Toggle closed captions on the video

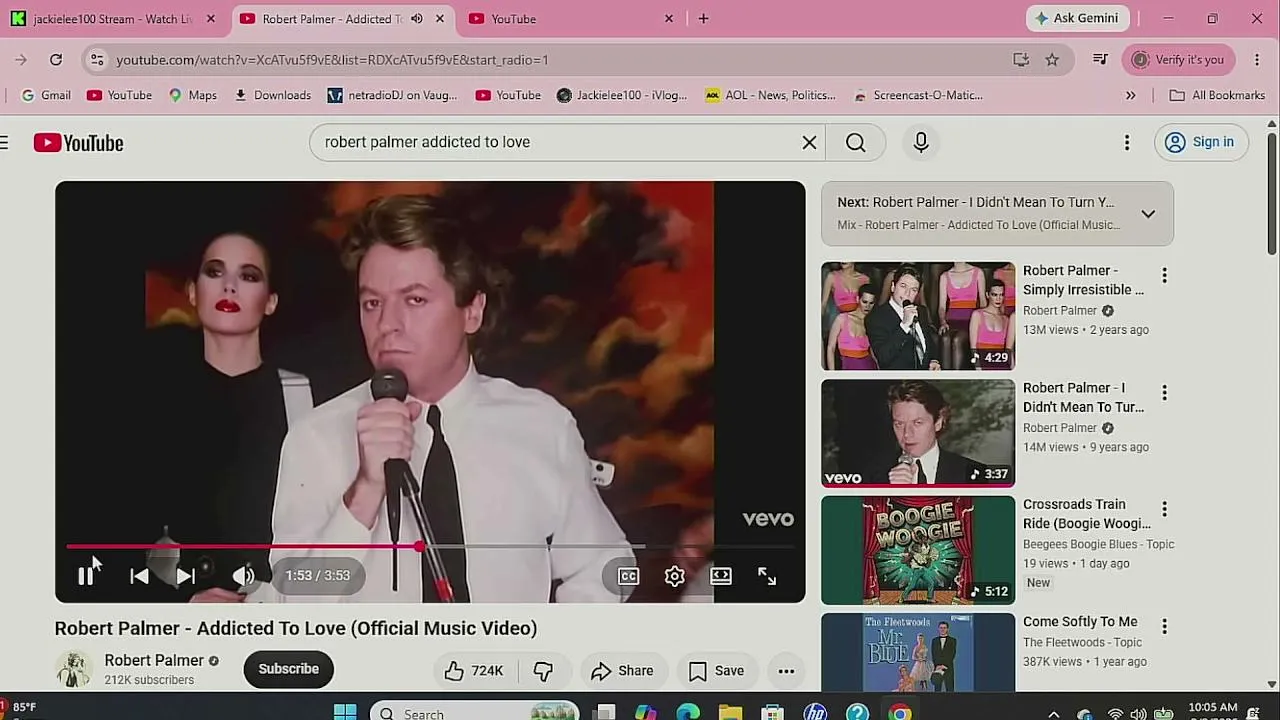628,576
